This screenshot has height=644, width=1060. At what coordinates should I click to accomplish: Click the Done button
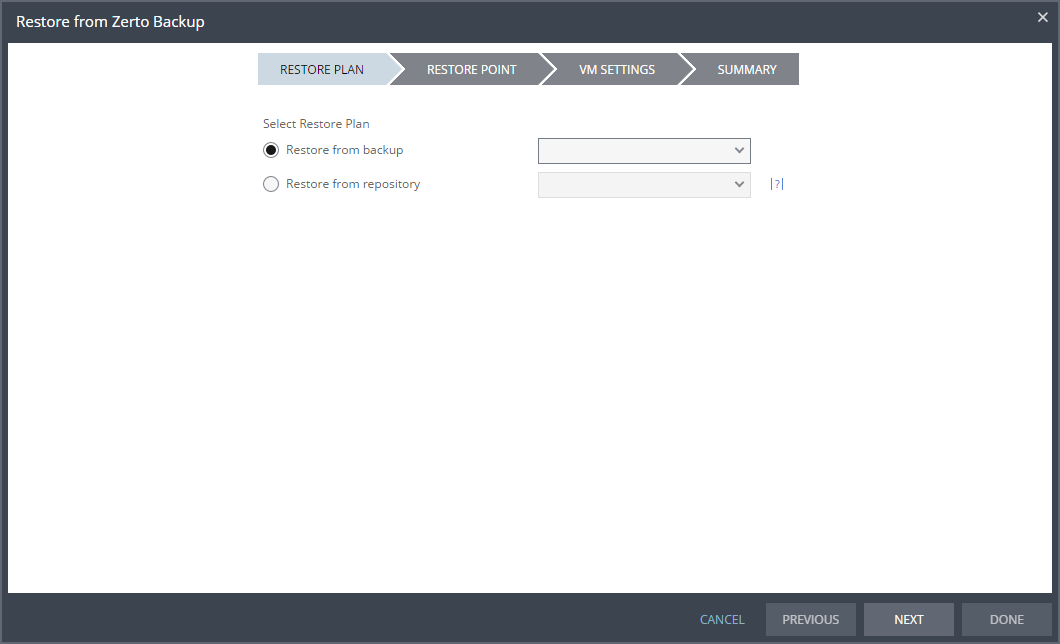tap(1007, 620)
